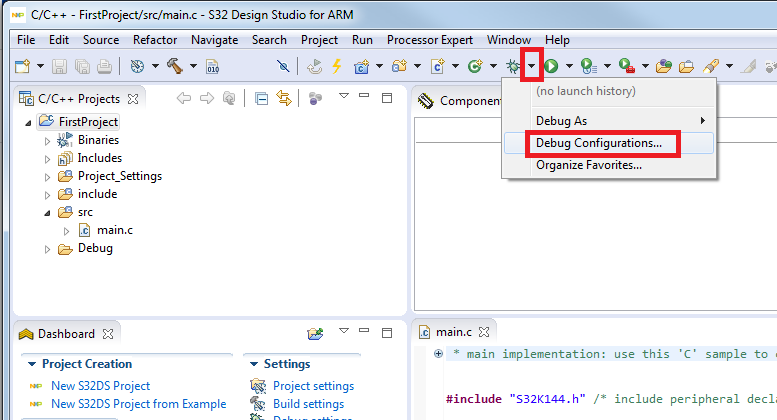Open the Navigate menu
The height and width of the screenshot is (420, 777).
(x=215, y=40)
